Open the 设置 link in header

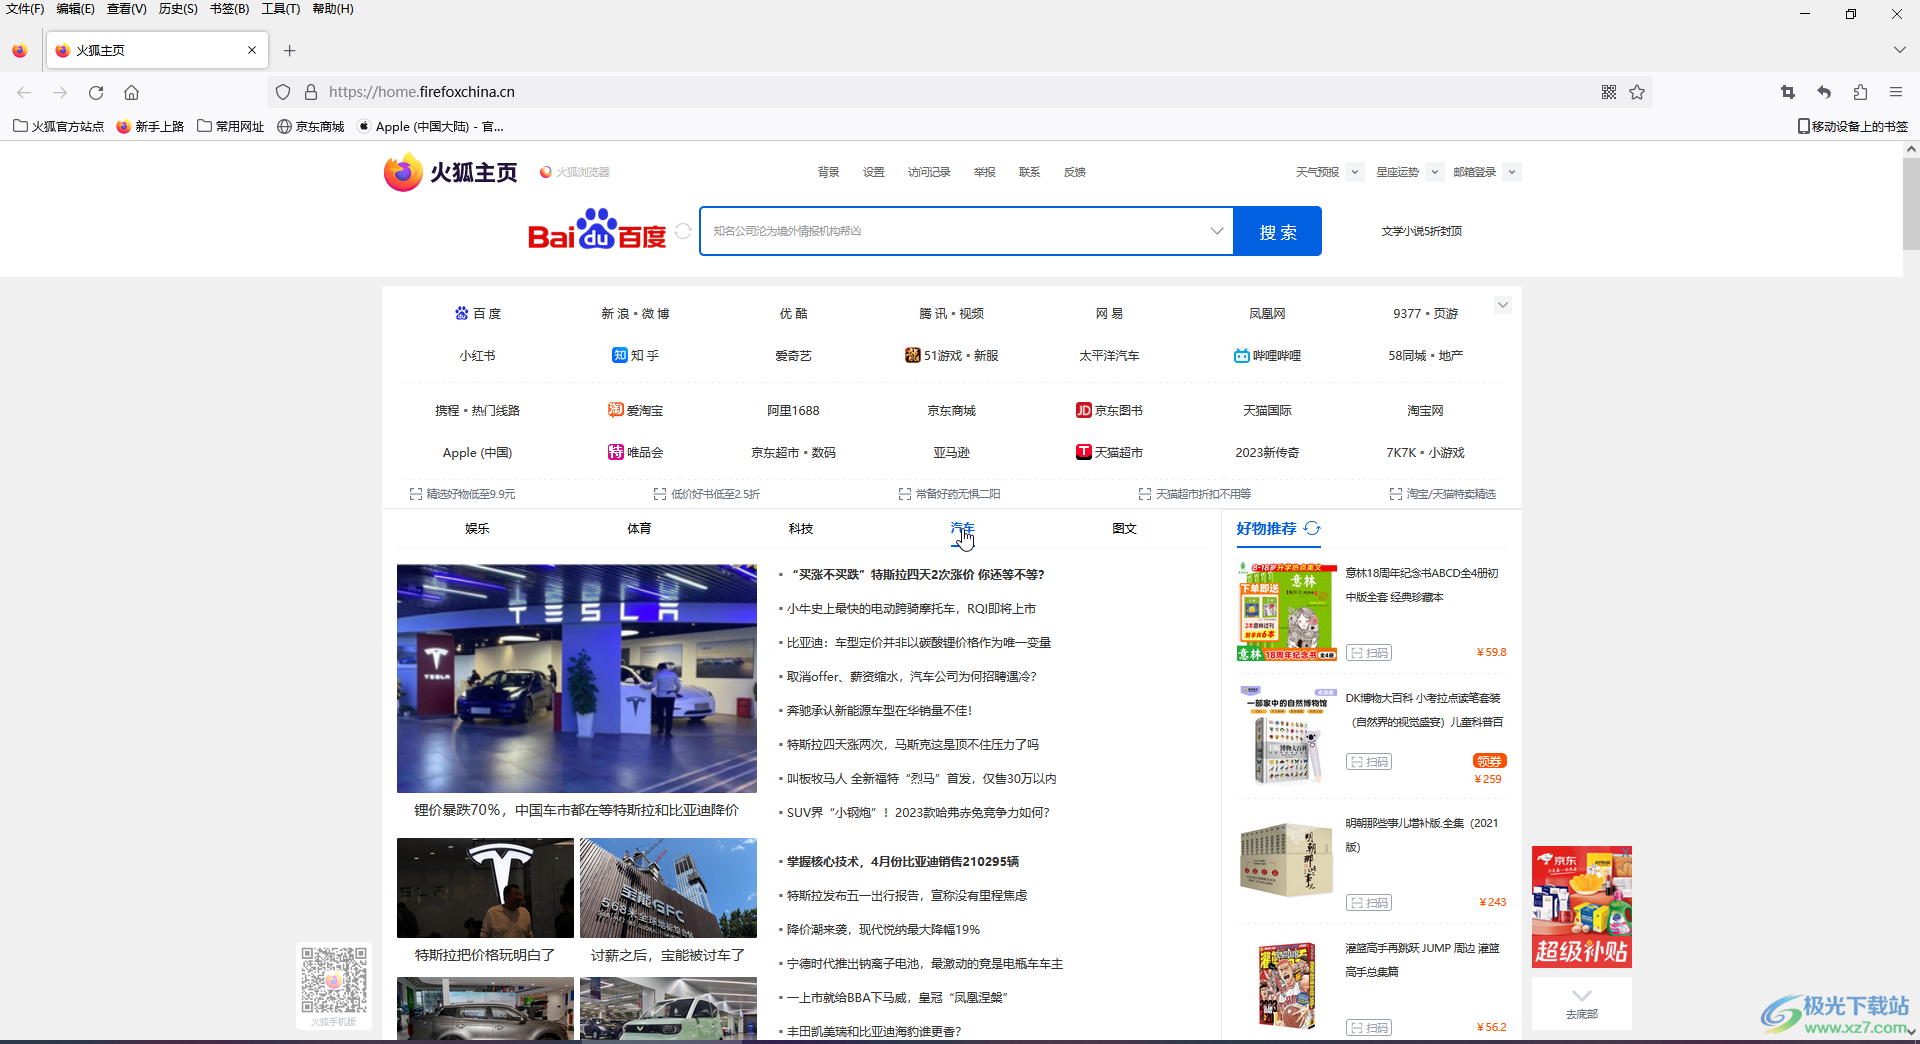coord(874,172)
